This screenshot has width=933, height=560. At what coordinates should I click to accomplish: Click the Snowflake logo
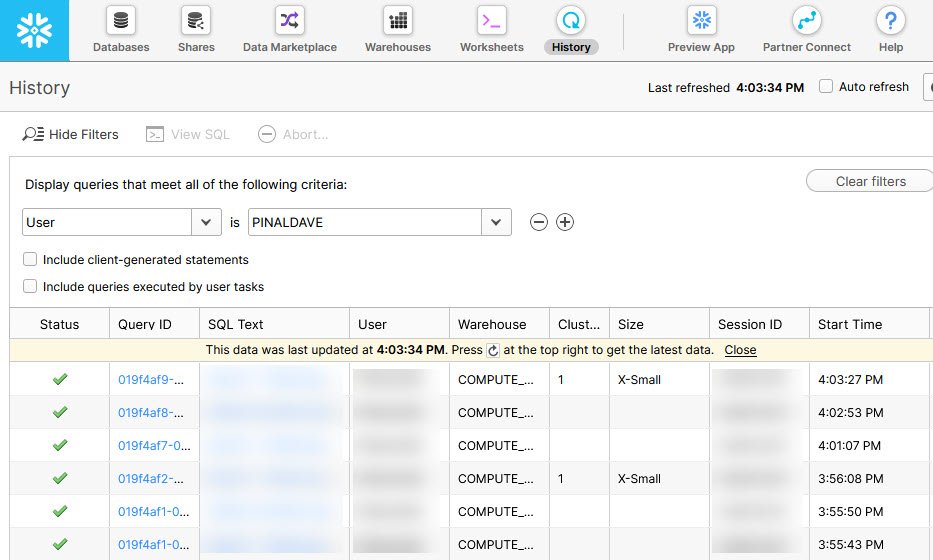35,30
